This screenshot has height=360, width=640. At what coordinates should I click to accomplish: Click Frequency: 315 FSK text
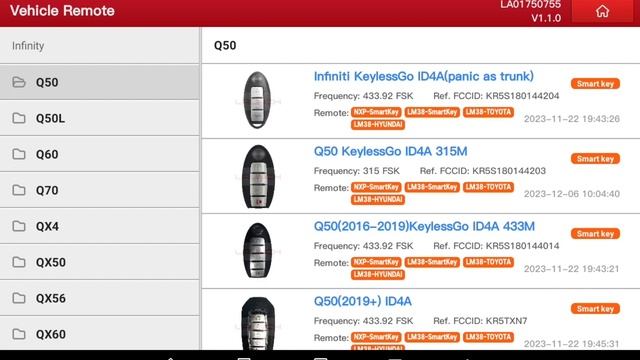(356, 171)
